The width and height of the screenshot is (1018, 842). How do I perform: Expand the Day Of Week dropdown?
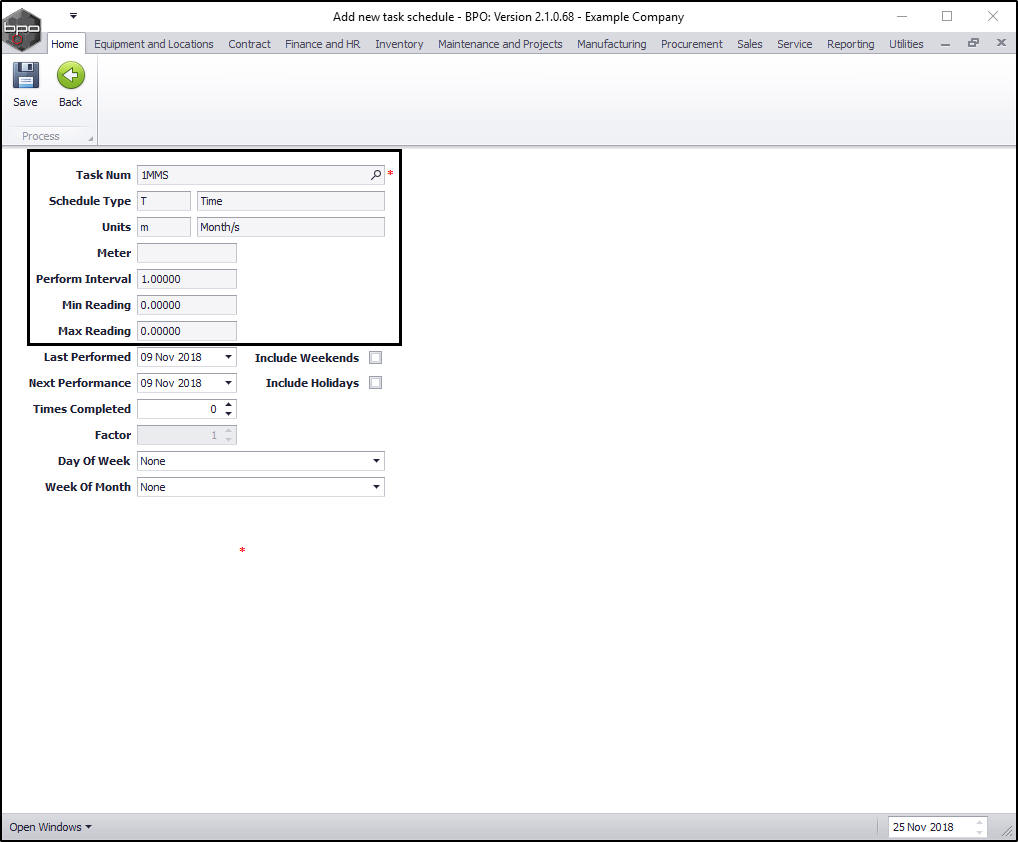pyautogui.click(x=376, y=461)
